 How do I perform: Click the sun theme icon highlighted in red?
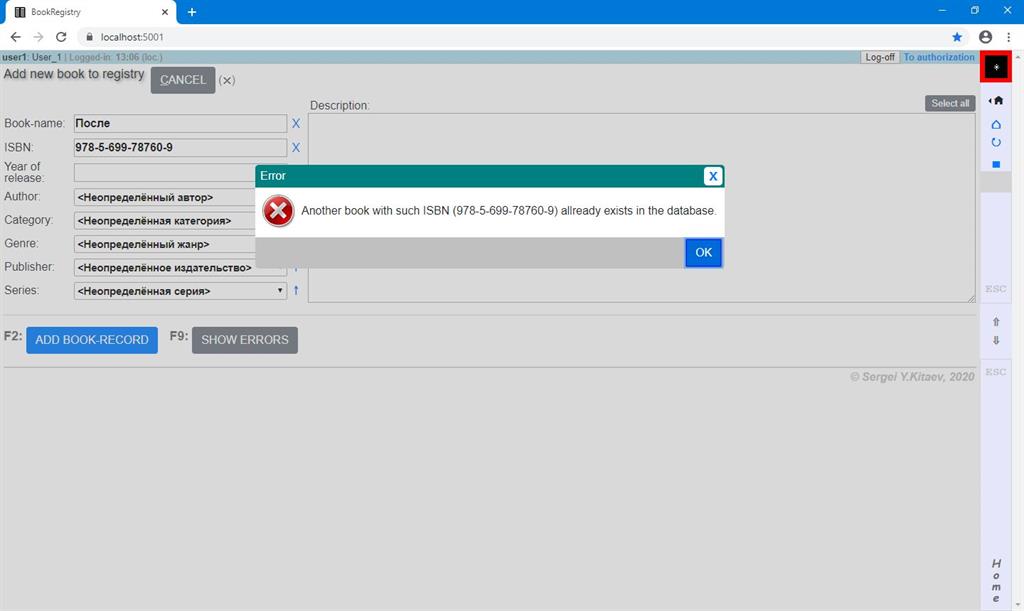point(996,67)
